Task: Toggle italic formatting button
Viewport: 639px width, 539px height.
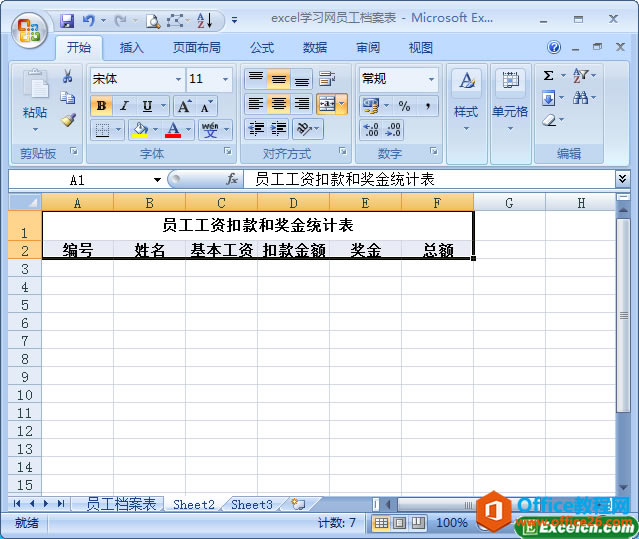Action: [x=124, y=106]
